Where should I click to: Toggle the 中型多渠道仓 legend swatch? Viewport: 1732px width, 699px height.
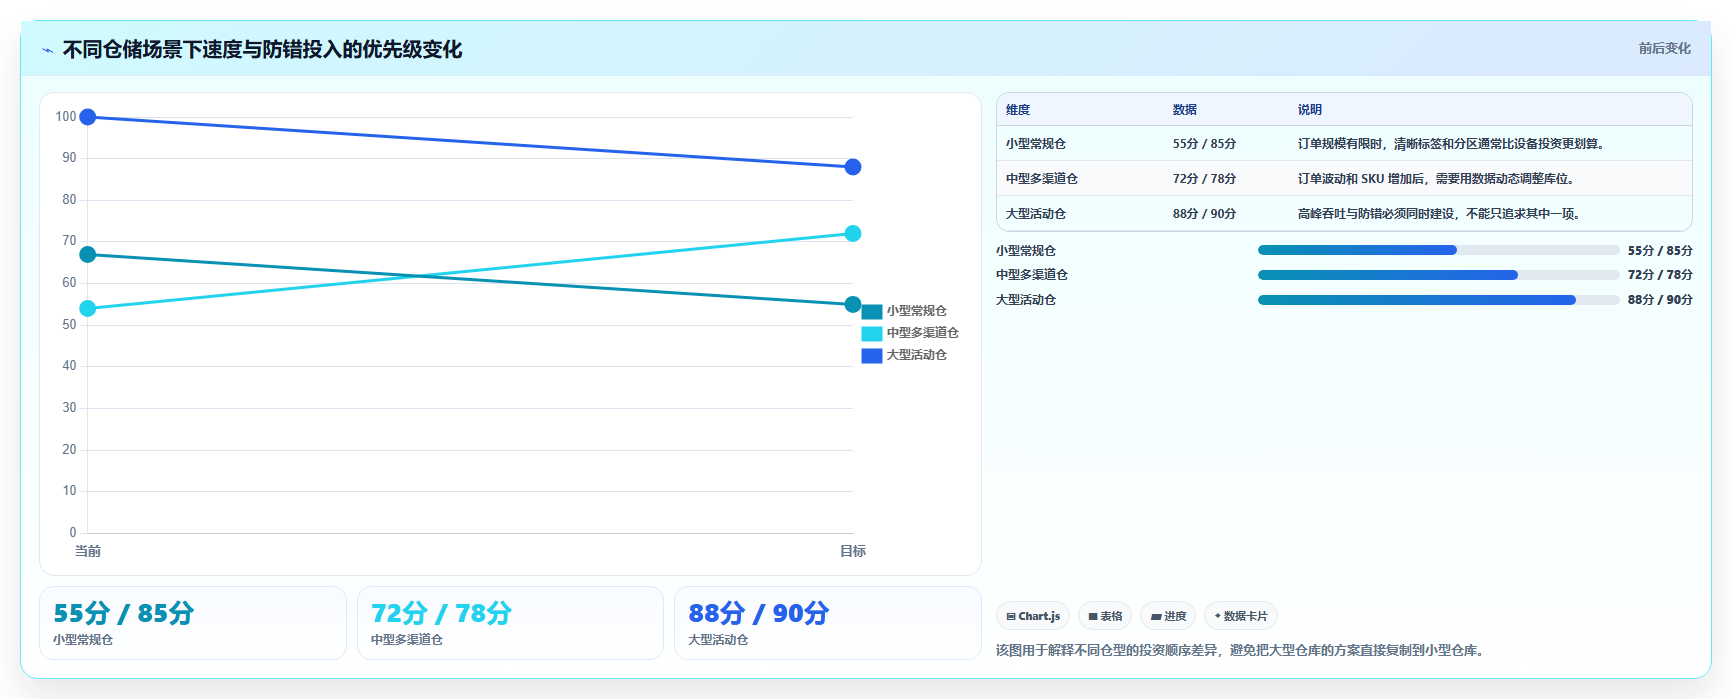pyautogui.click(x=872, y=333)
